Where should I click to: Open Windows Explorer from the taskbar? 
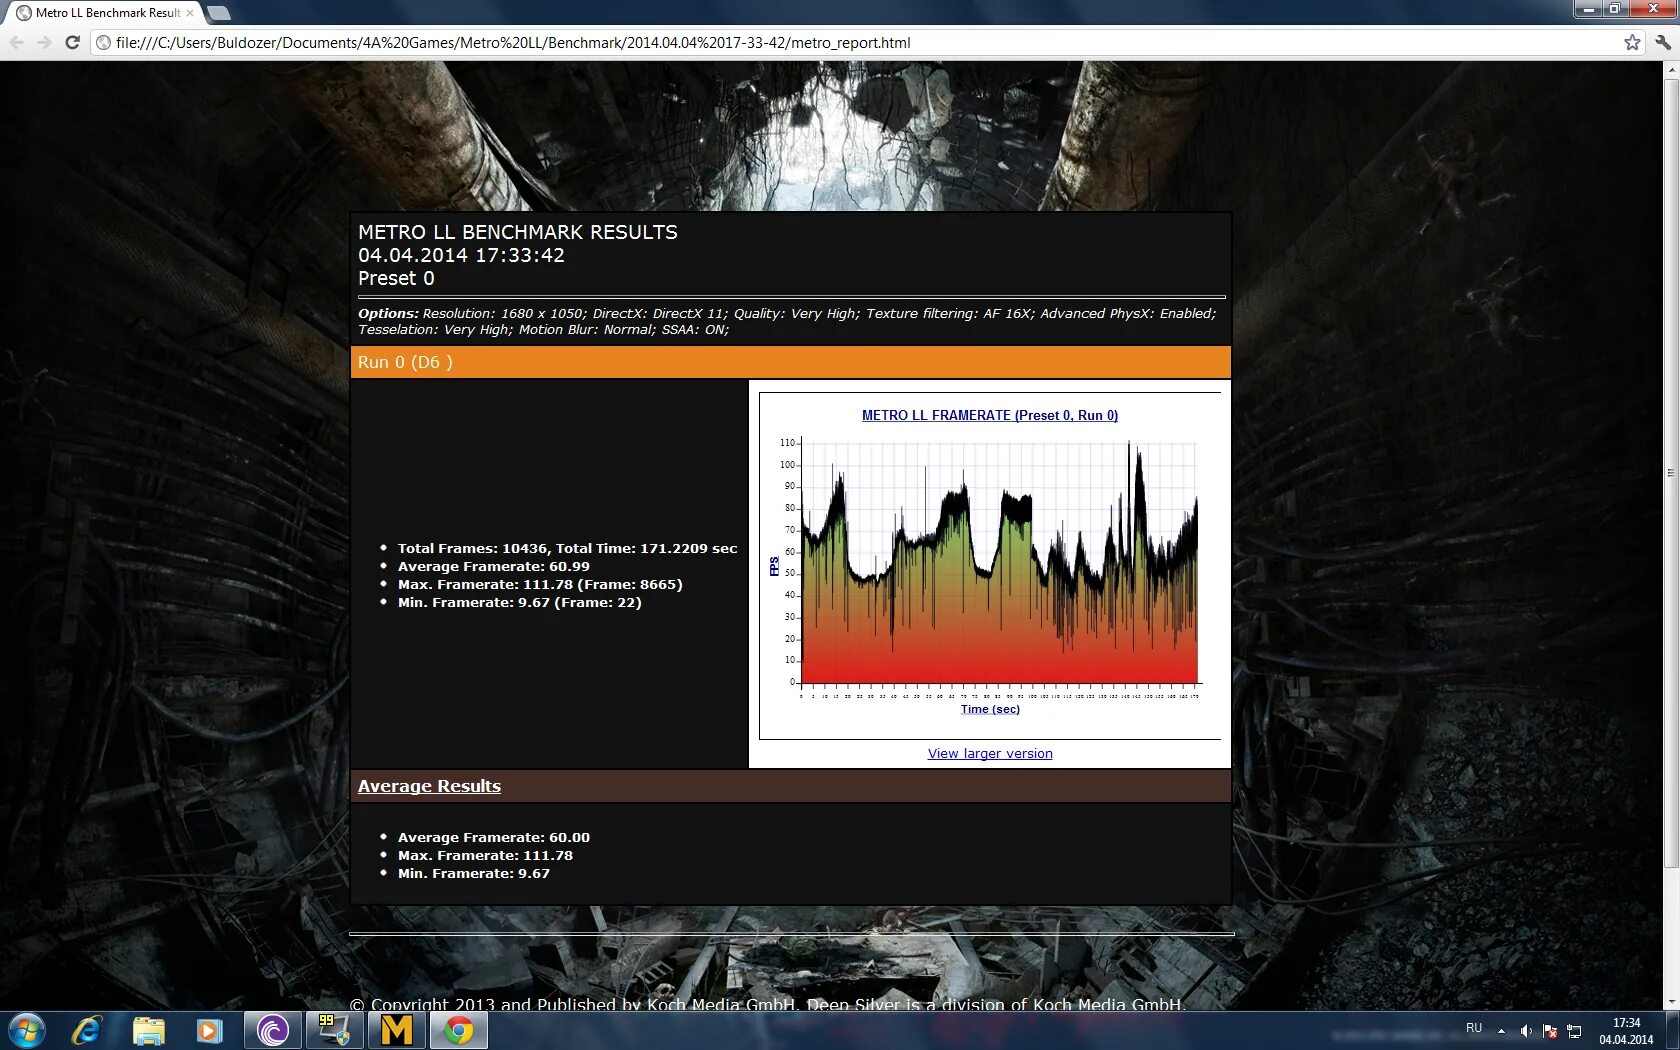coord(148,1030)
